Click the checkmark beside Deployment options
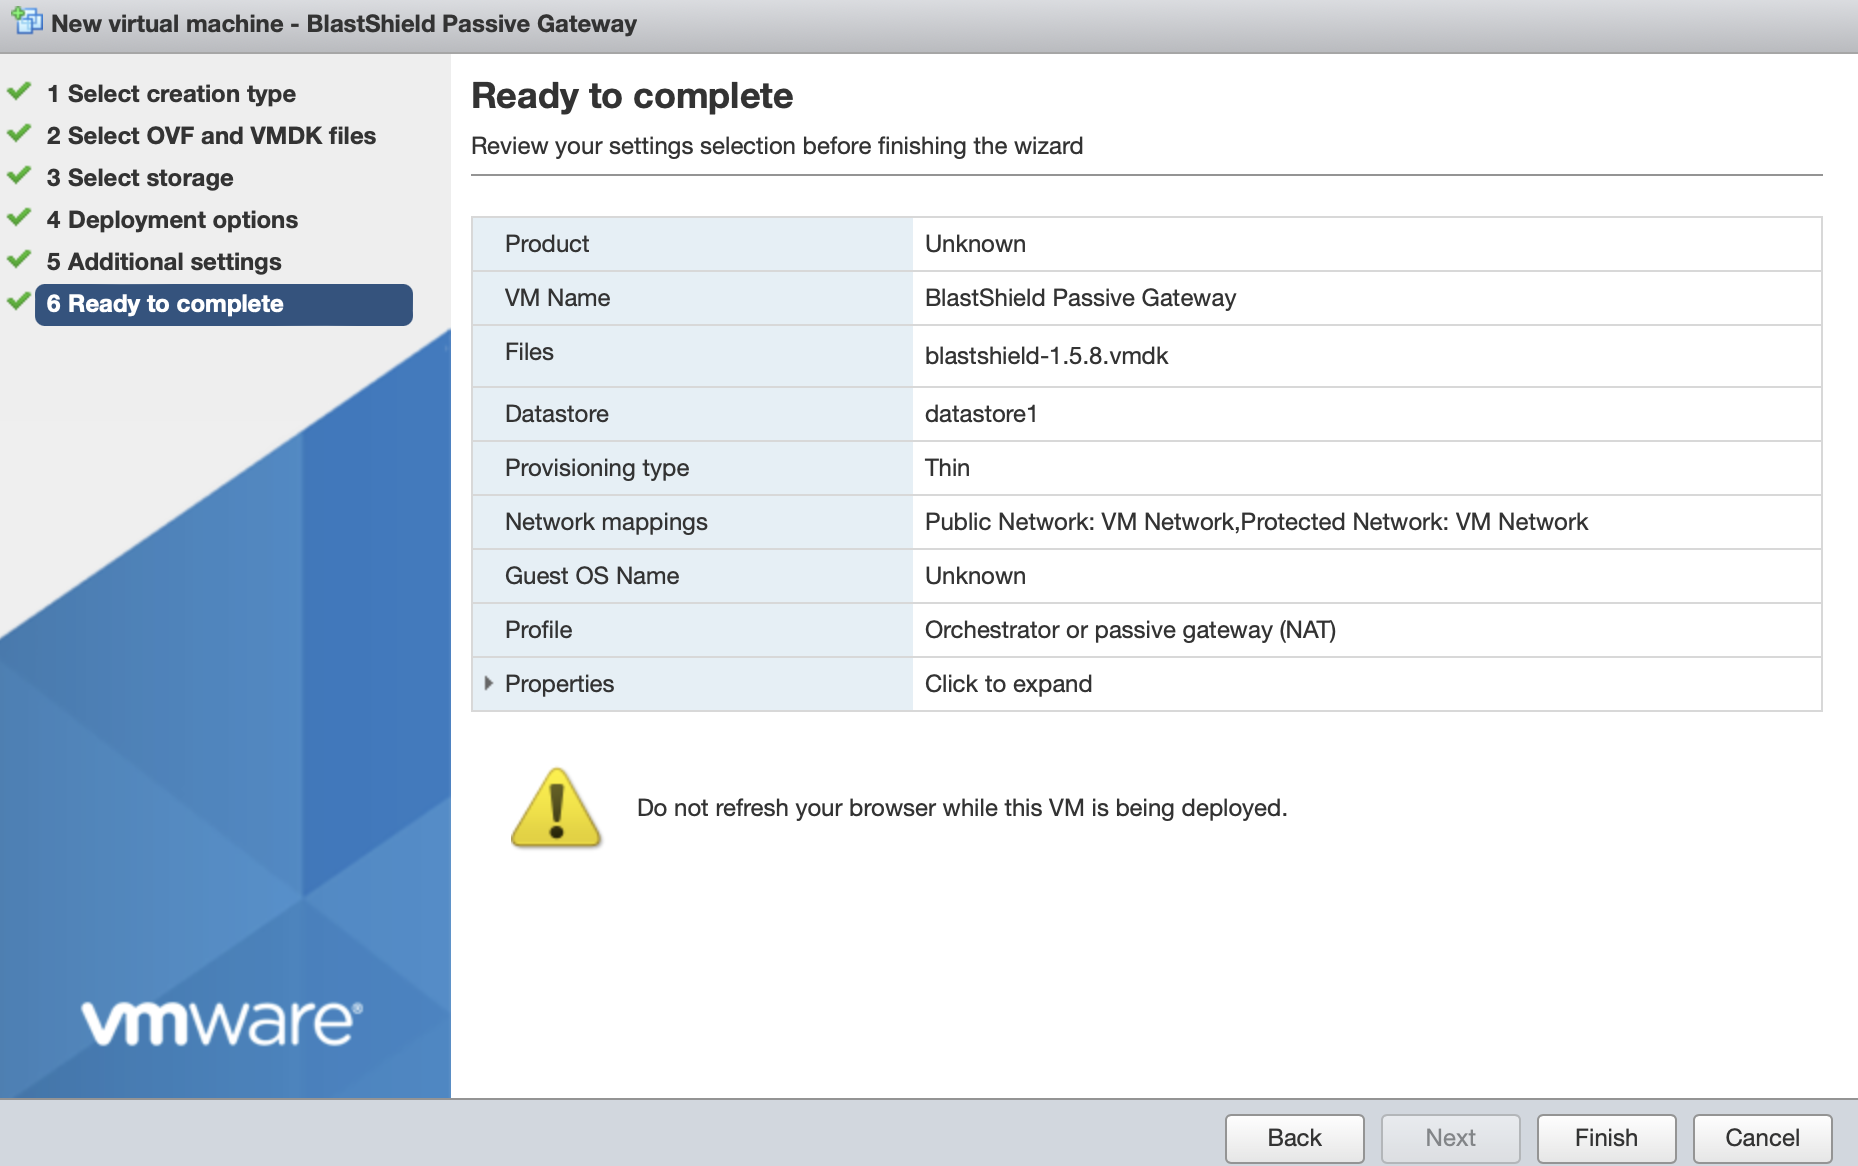 tap(18, 218)
